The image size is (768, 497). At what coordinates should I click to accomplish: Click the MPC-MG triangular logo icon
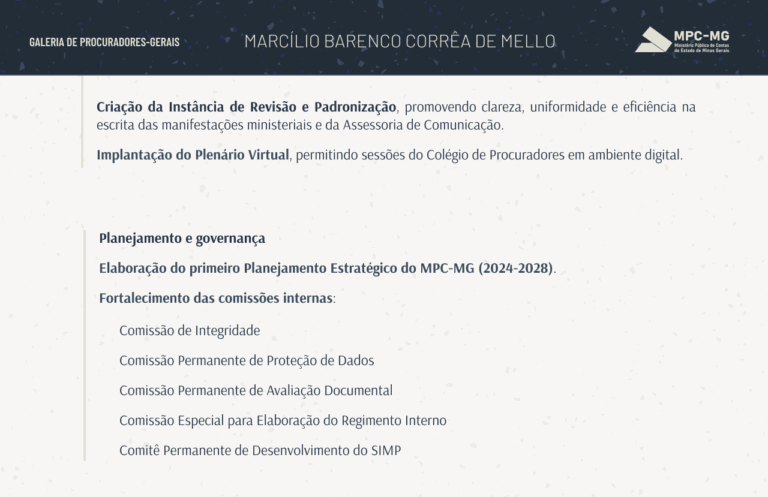tap(652, 40)
